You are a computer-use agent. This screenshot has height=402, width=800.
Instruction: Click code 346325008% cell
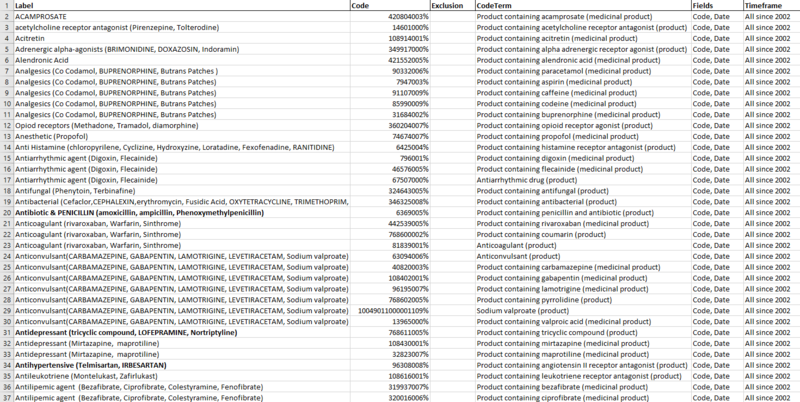click(x=390, y=202)
